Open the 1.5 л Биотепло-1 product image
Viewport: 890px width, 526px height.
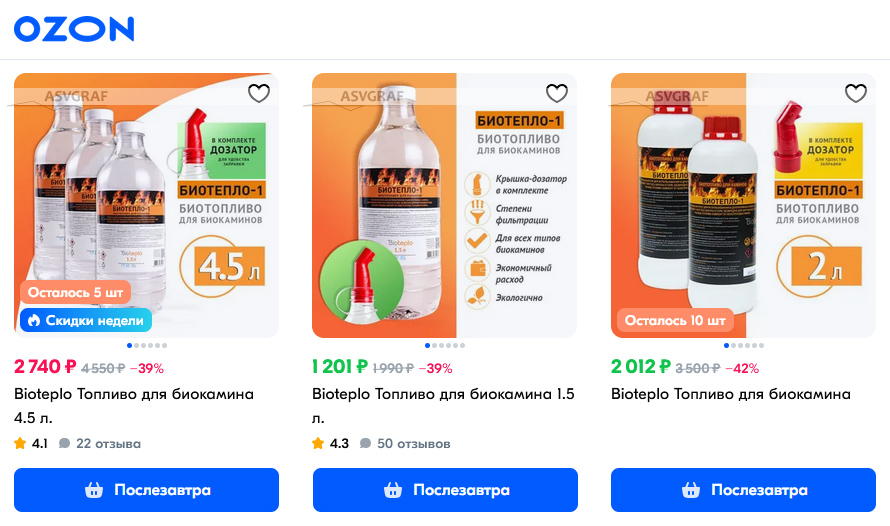coord(444,205)
